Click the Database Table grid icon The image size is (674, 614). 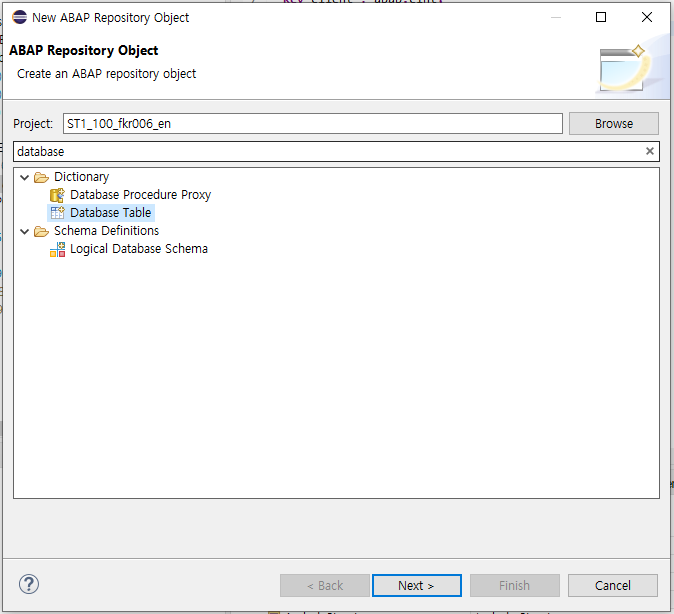point(57,213)
